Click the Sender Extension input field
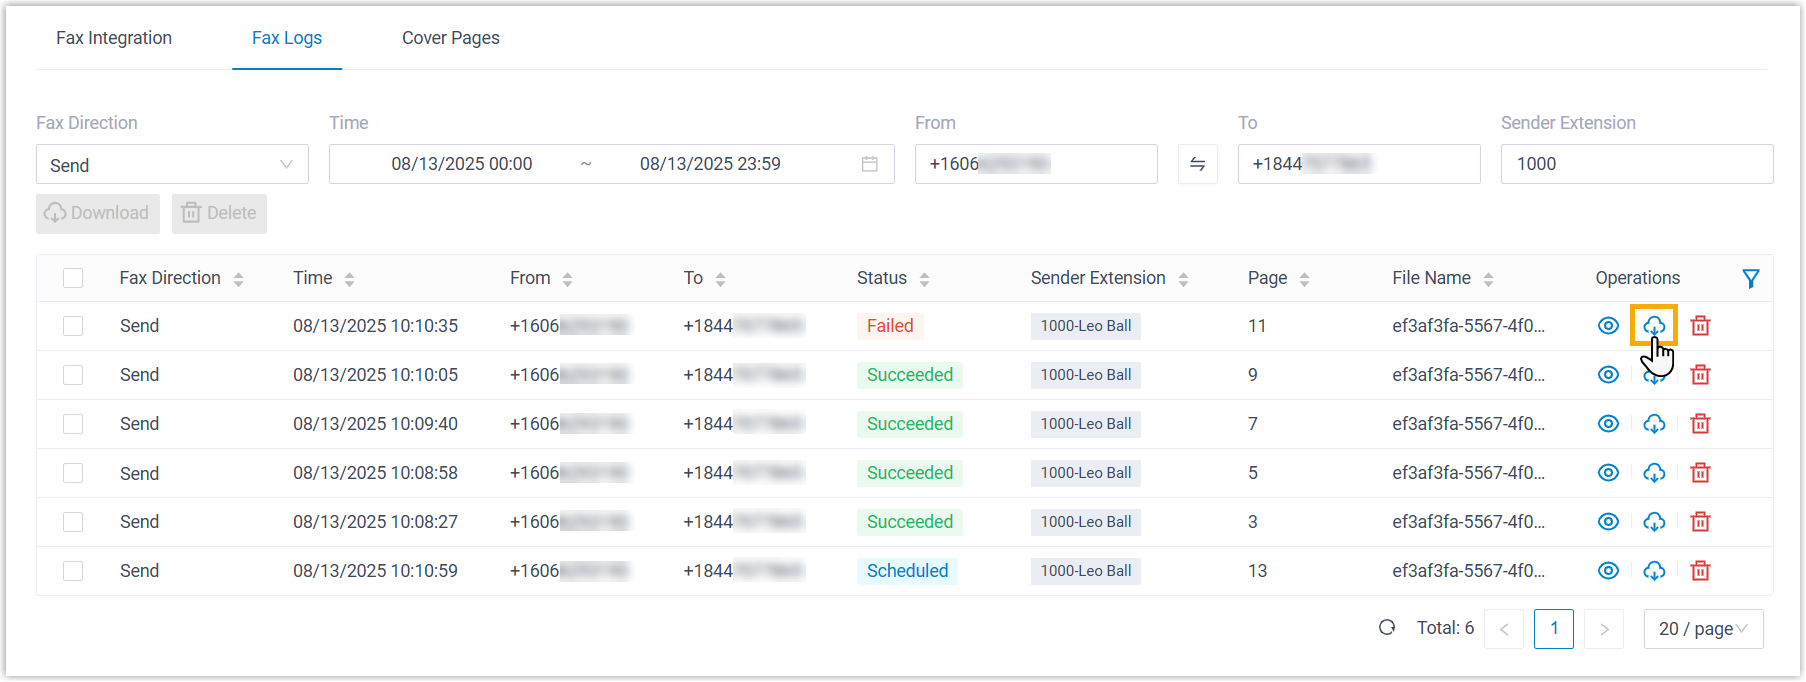 coord(1636,164)
